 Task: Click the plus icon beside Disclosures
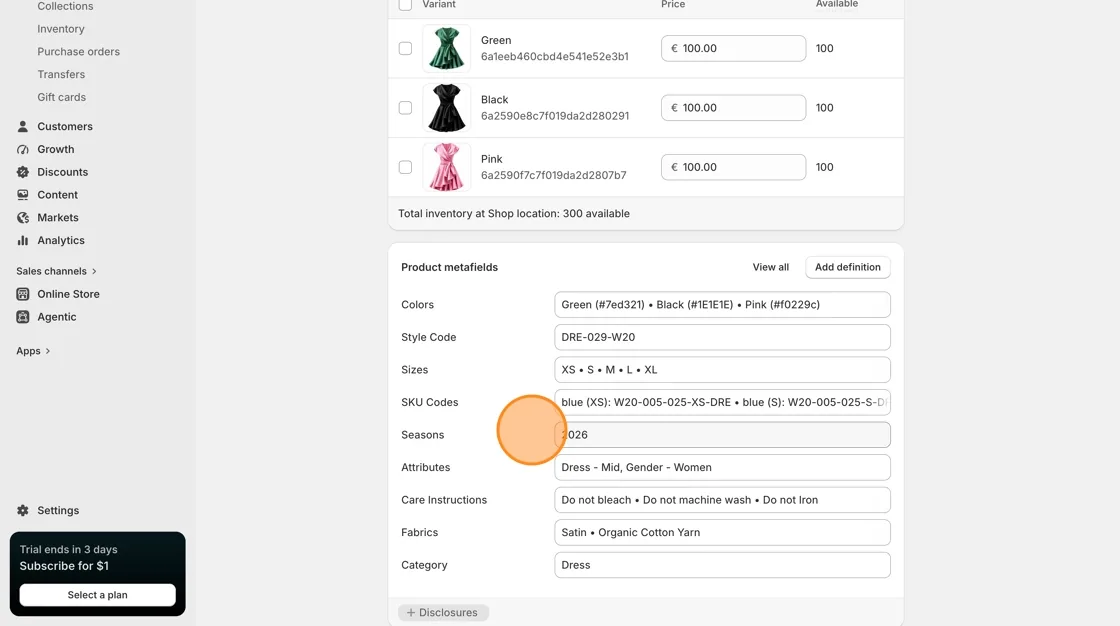click(411, 612)
